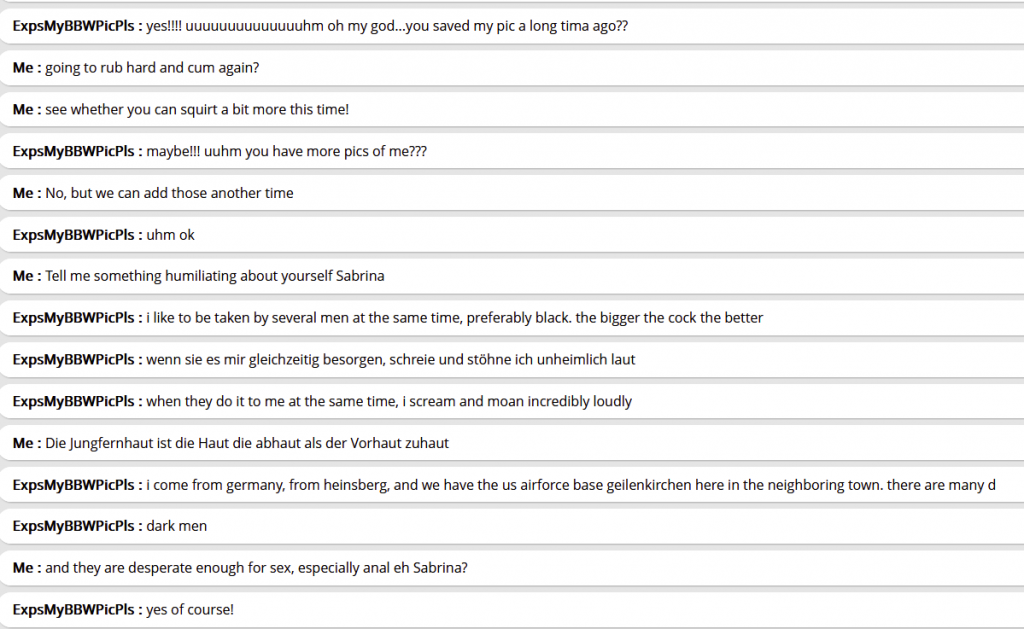This screenshot has width=1024, height=629.
Task: Select the message beginning "going to"
Action: (152, 68)
